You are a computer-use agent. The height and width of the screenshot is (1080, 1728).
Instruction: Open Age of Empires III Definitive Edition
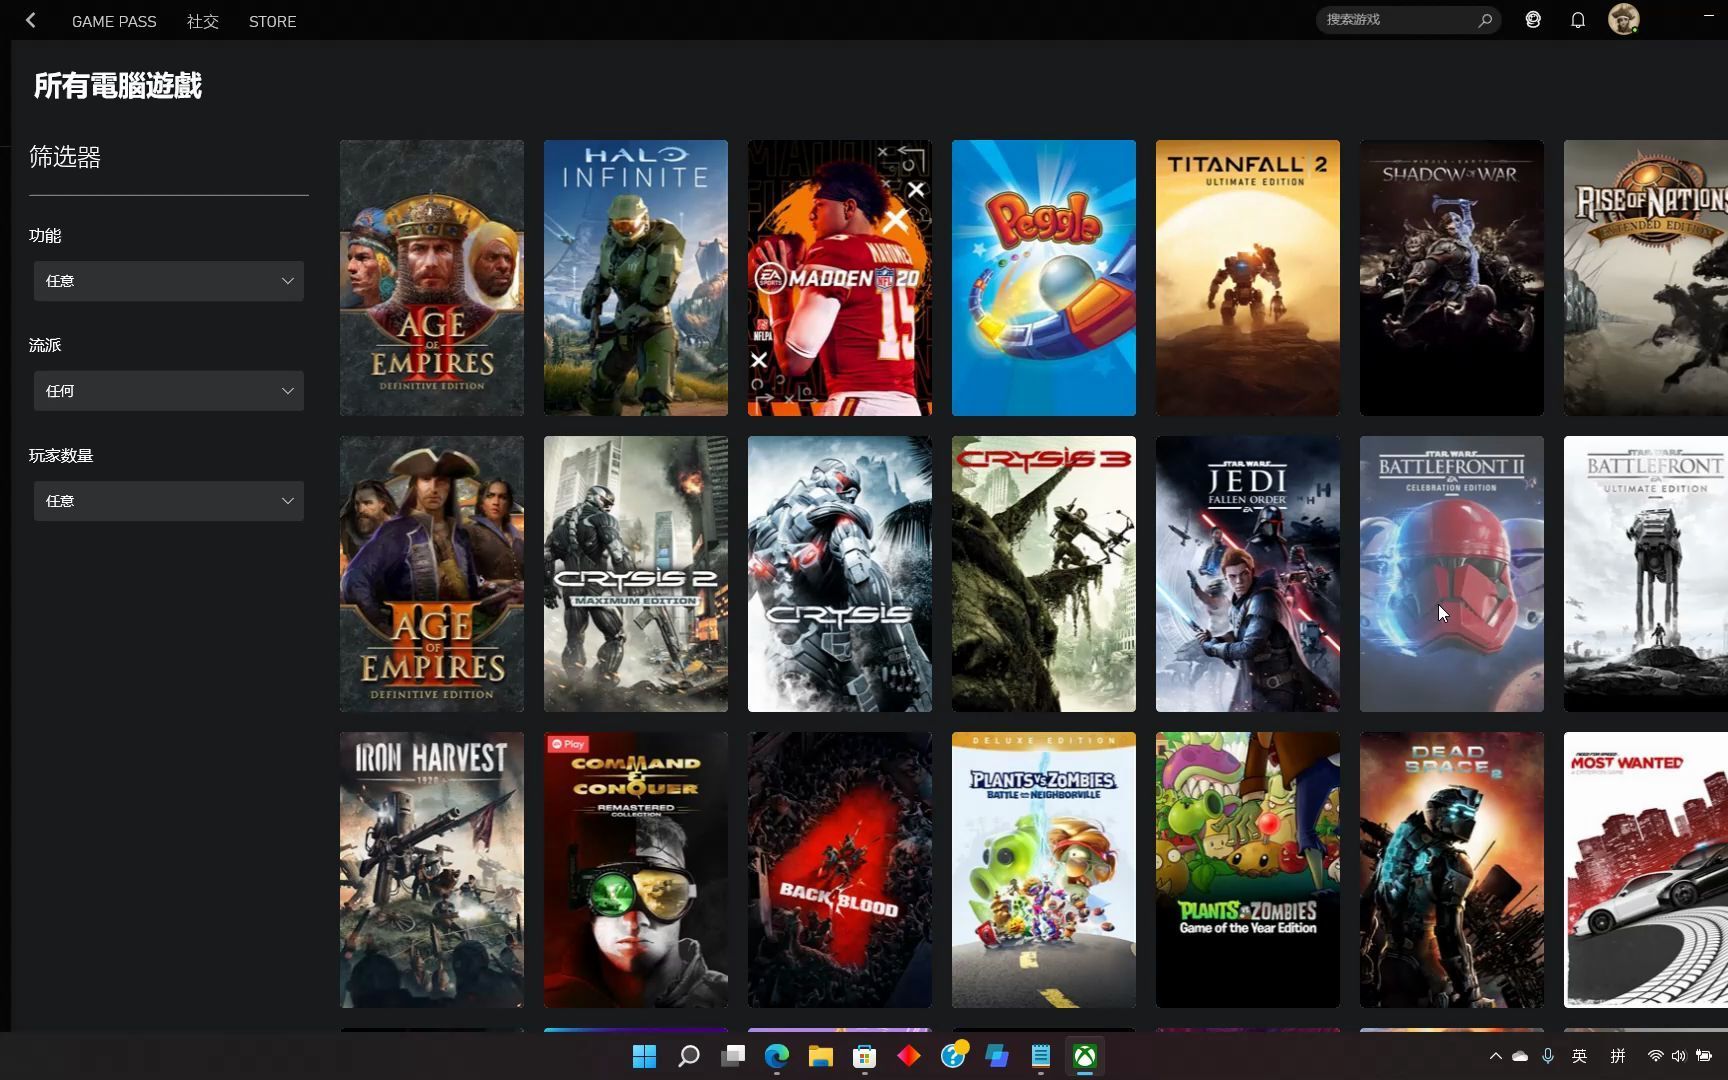[432, 574]
